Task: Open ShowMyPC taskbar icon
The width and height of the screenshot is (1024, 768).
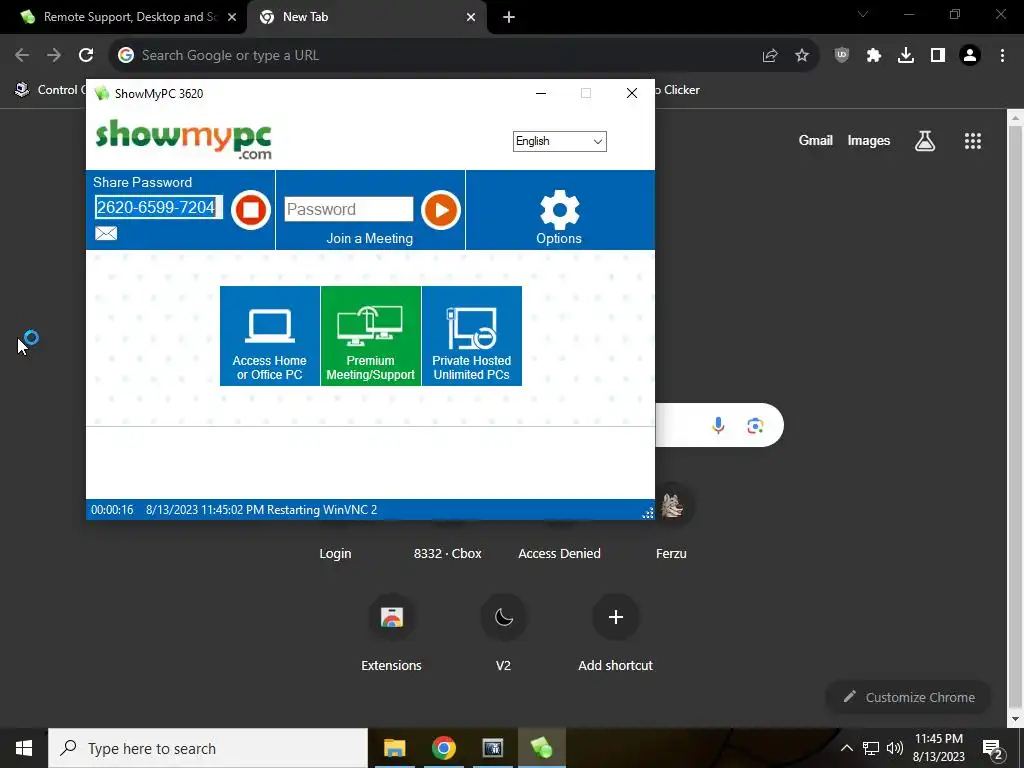Action: tap(541, 748)
